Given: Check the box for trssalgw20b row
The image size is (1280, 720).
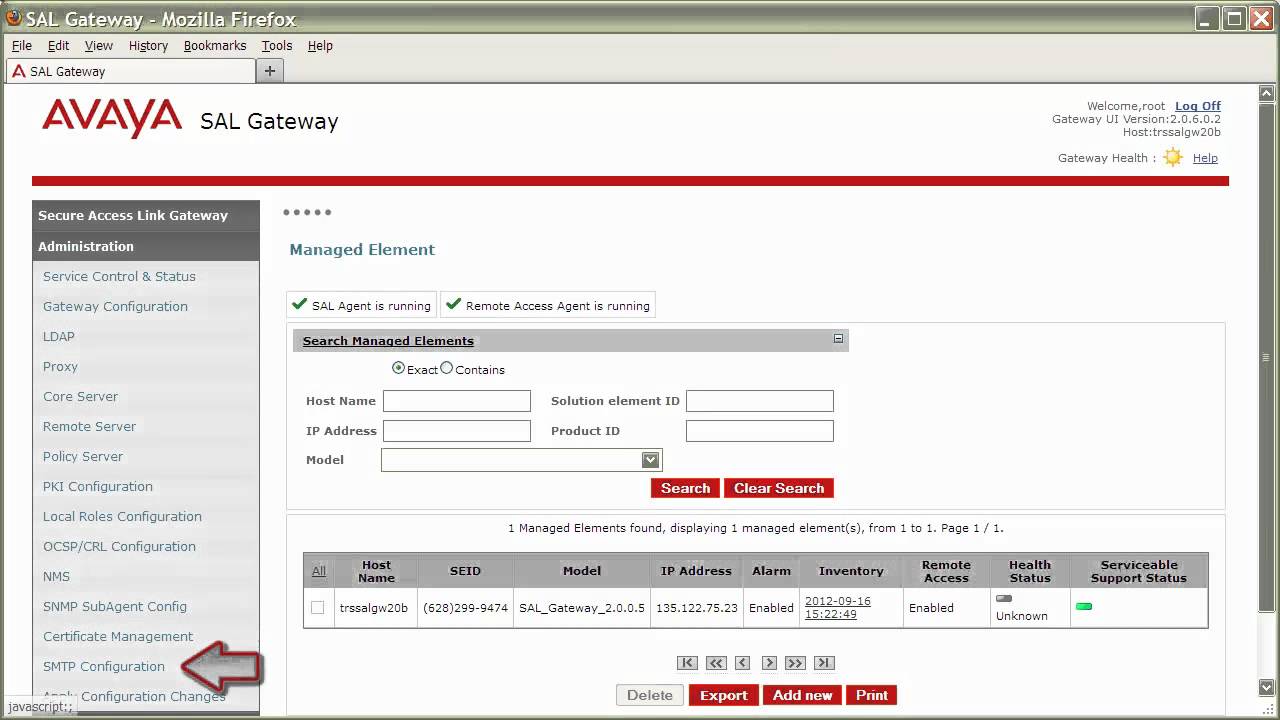Looking at the screenshot, I should coord(317,607).
